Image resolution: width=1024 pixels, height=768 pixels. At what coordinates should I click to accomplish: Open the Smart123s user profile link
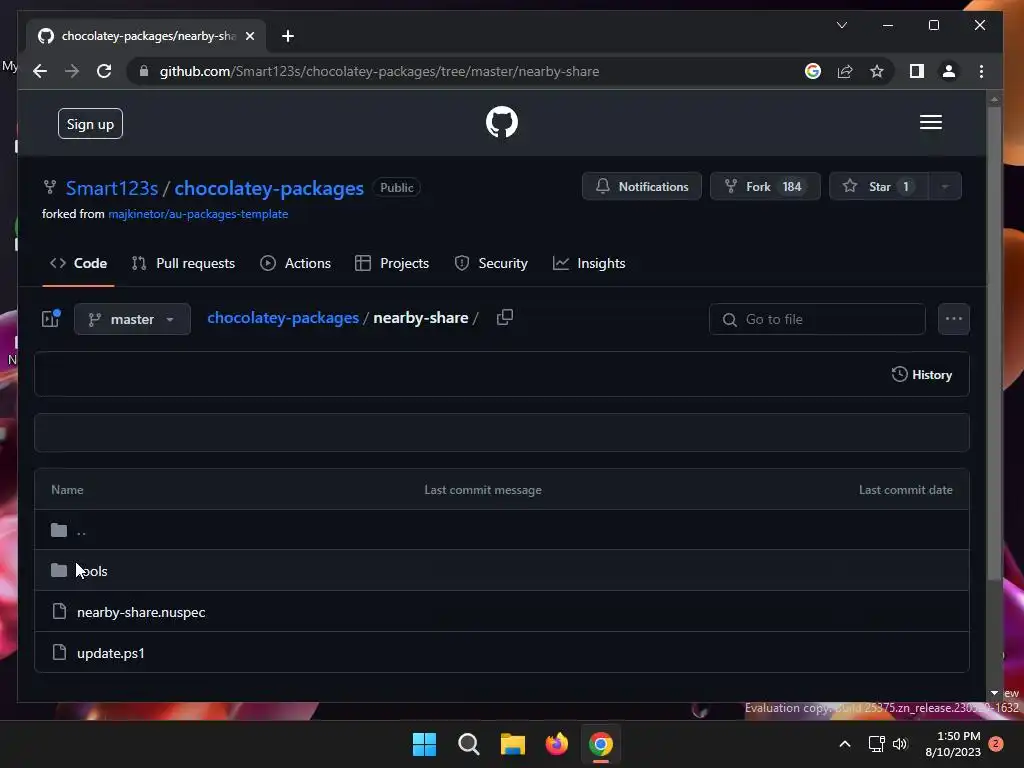click(x=112, y=188)
